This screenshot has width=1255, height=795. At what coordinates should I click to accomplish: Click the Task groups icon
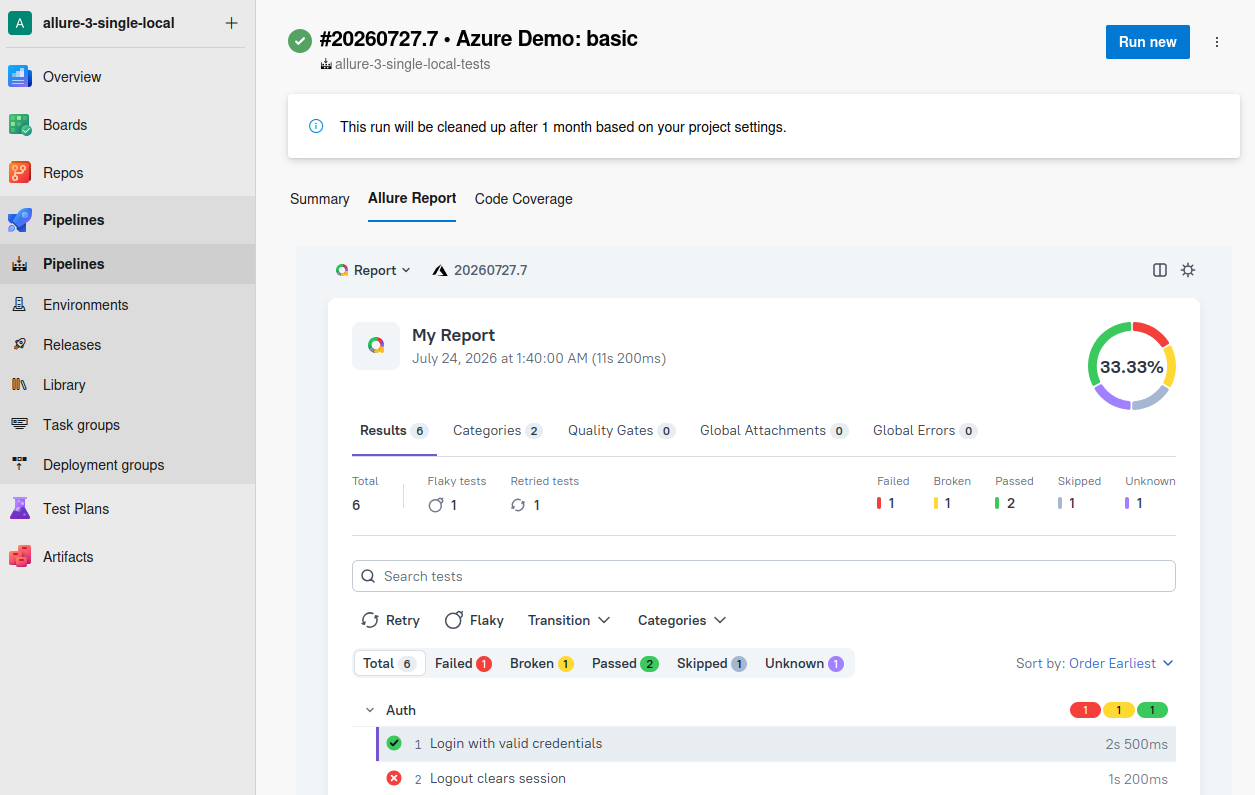coord(20,425)
